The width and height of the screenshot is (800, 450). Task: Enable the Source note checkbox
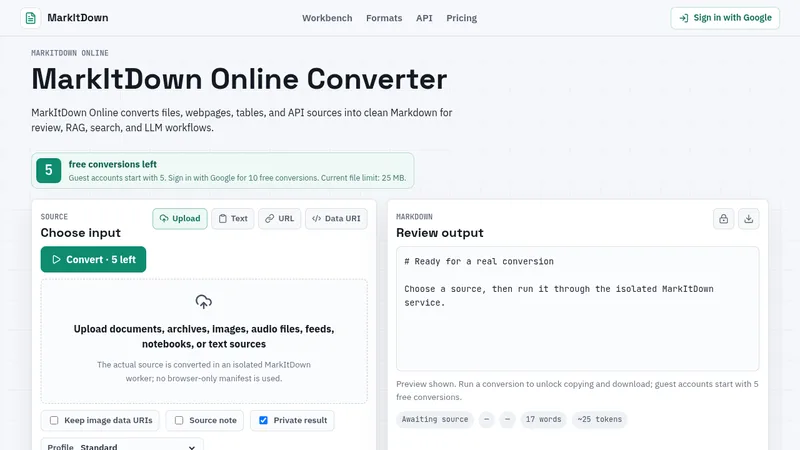(x=179, y=420)
